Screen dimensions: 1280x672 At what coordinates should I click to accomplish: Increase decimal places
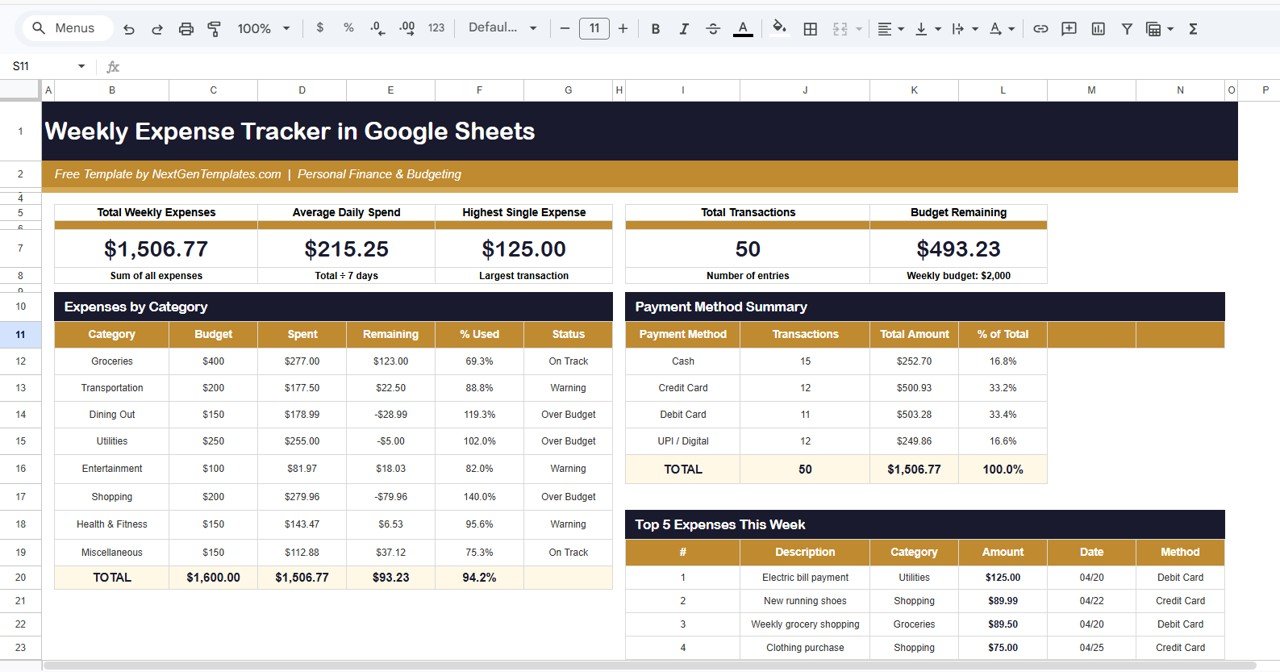pos(407,29)
